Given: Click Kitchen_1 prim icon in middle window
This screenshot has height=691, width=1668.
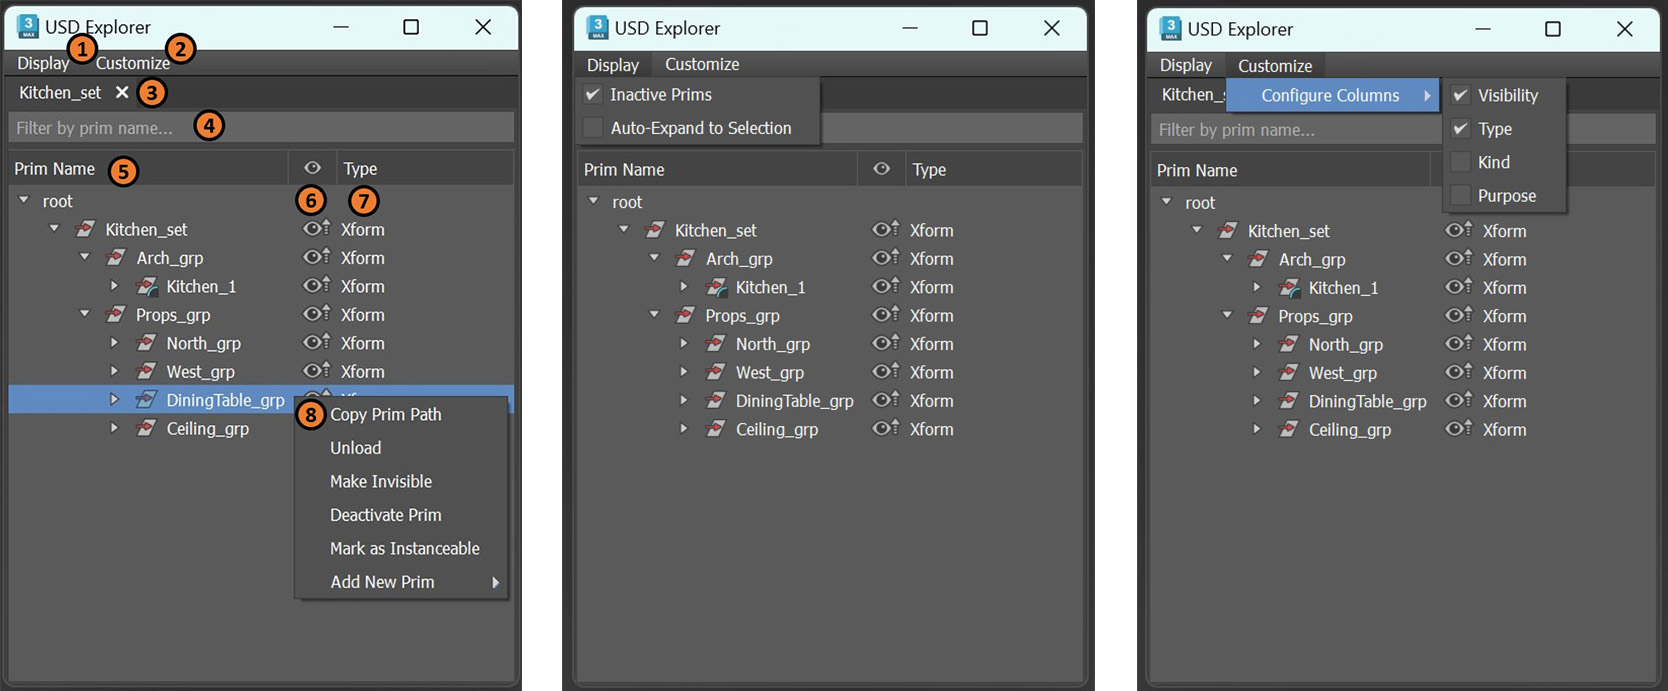Looking at the screenshot, I should pyautogui.click(x=716, y=288).
